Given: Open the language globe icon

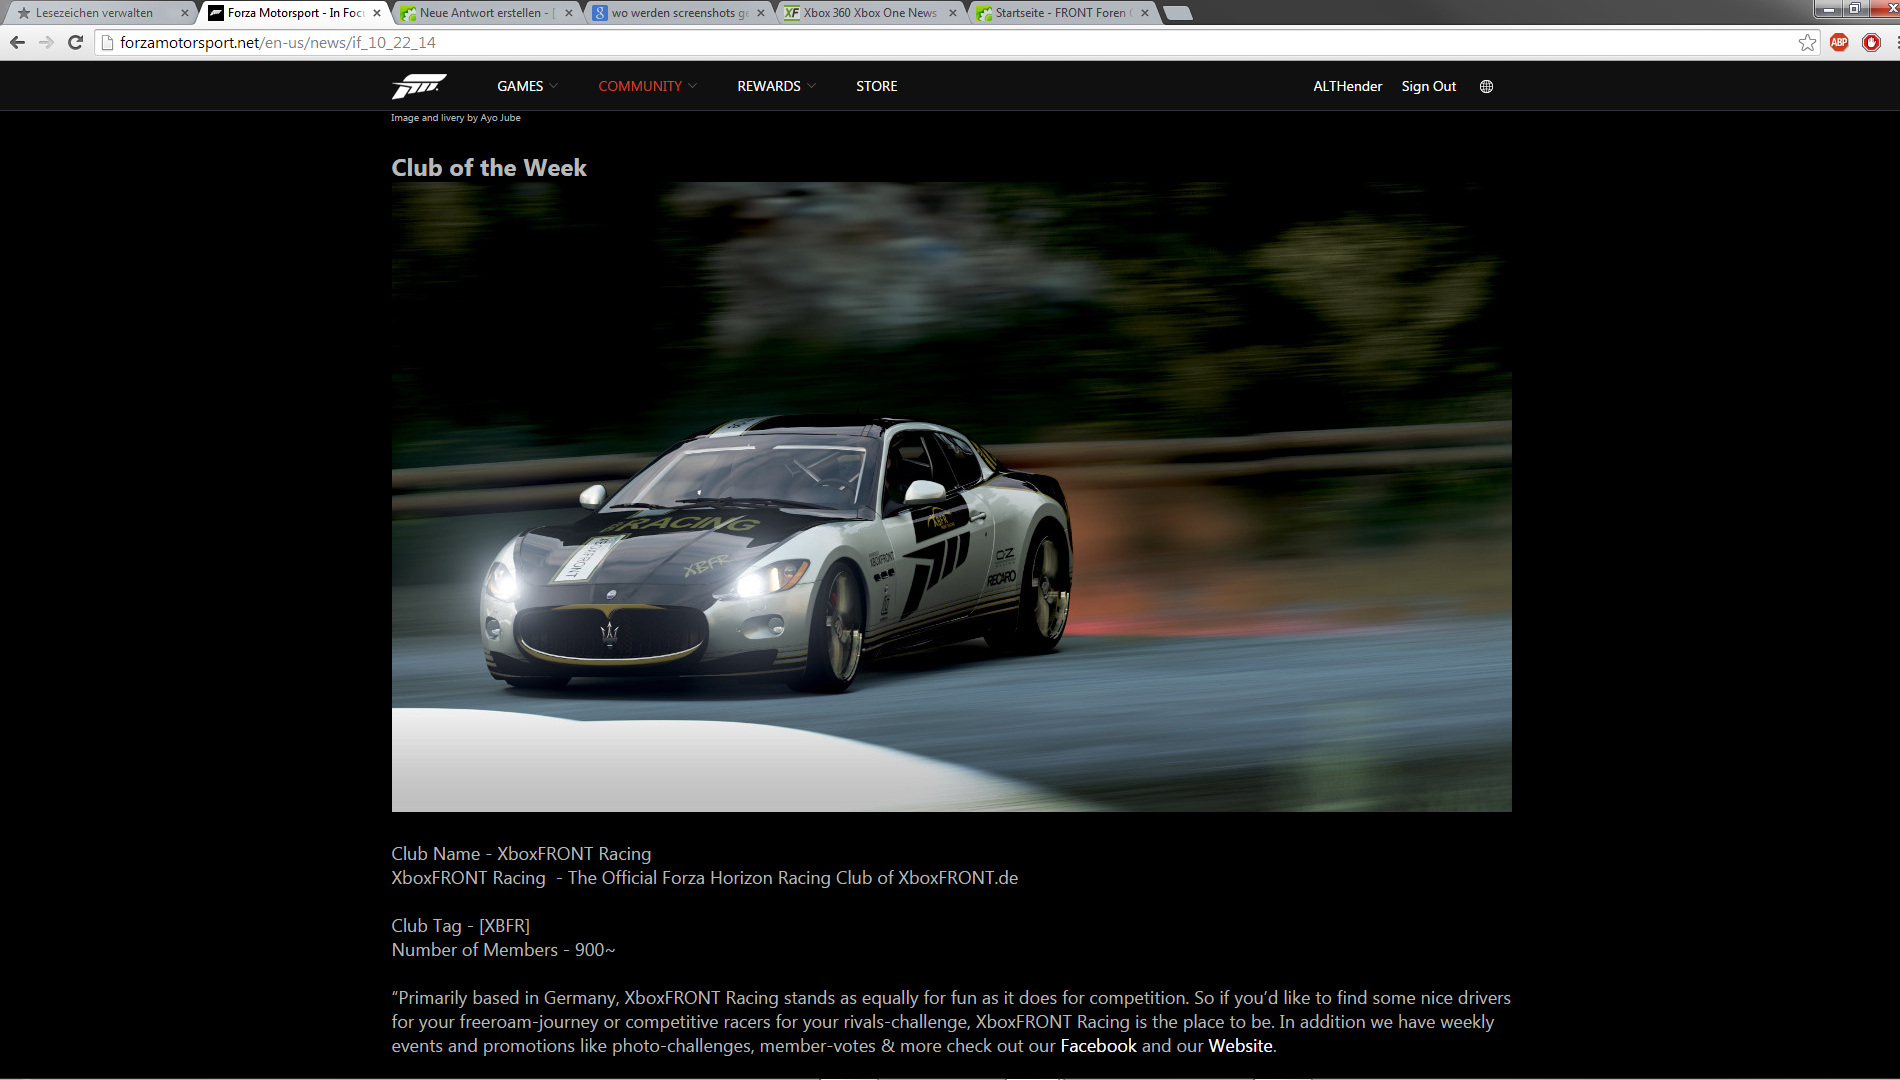Looking at the screenshot, I should coord(1486,87).
